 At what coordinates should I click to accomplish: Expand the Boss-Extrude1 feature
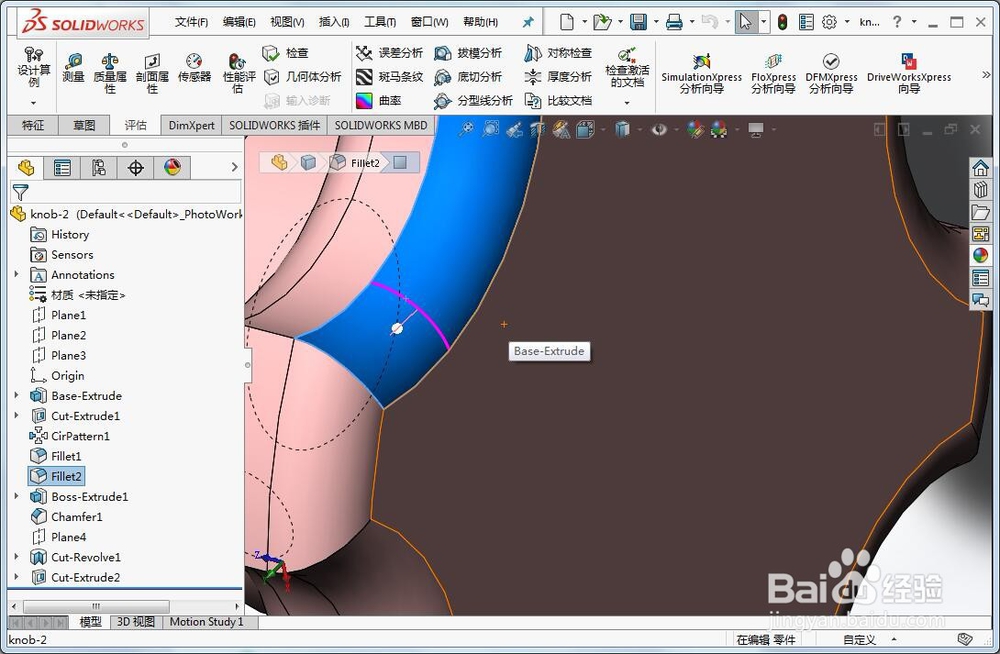pyautogui.click(x=16, y=496)
